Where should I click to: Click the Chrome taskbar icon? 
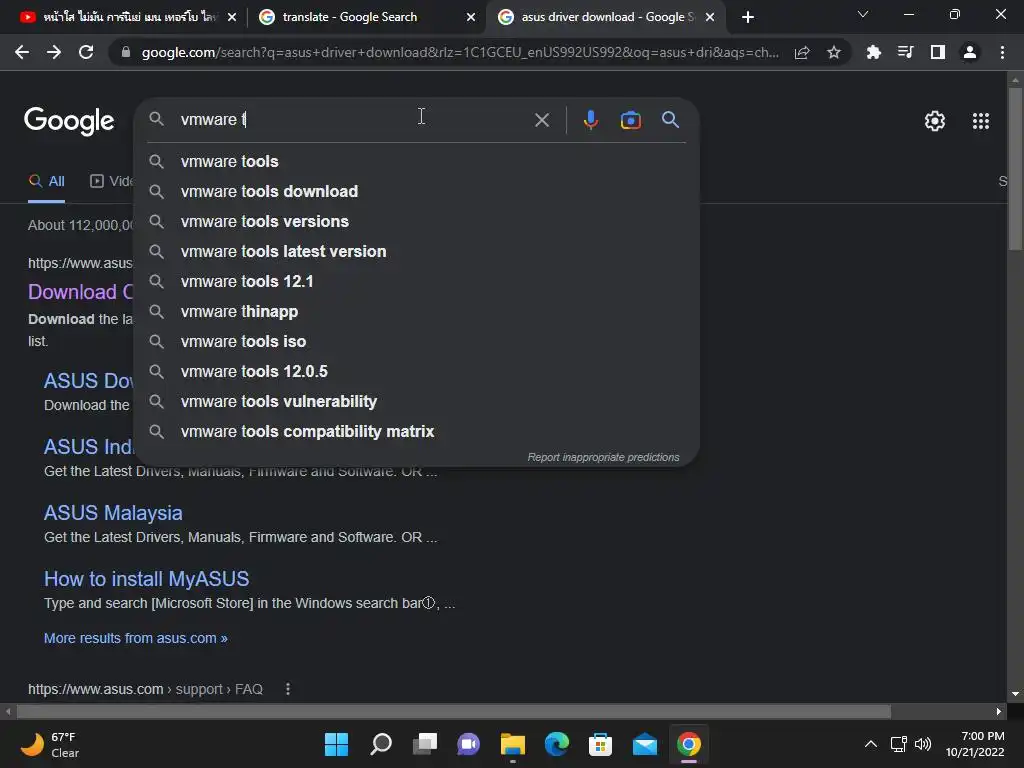click(688, 744)
